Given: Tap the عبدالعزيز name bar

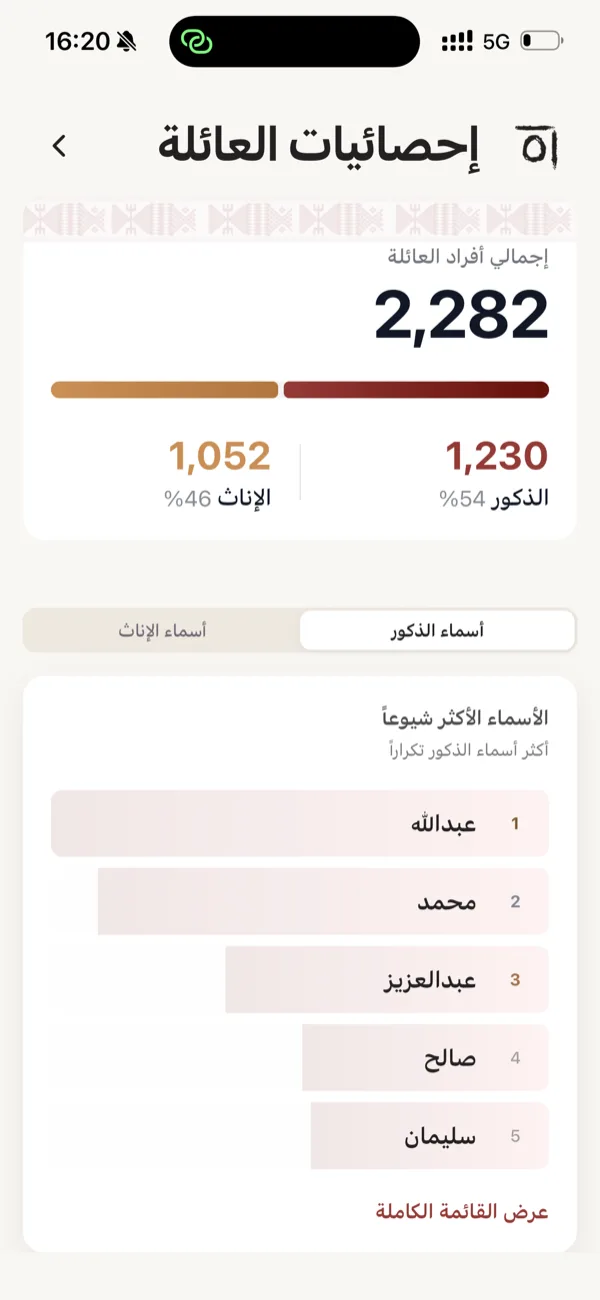Looking at the screenshot, I should click(x=390, y=980).
